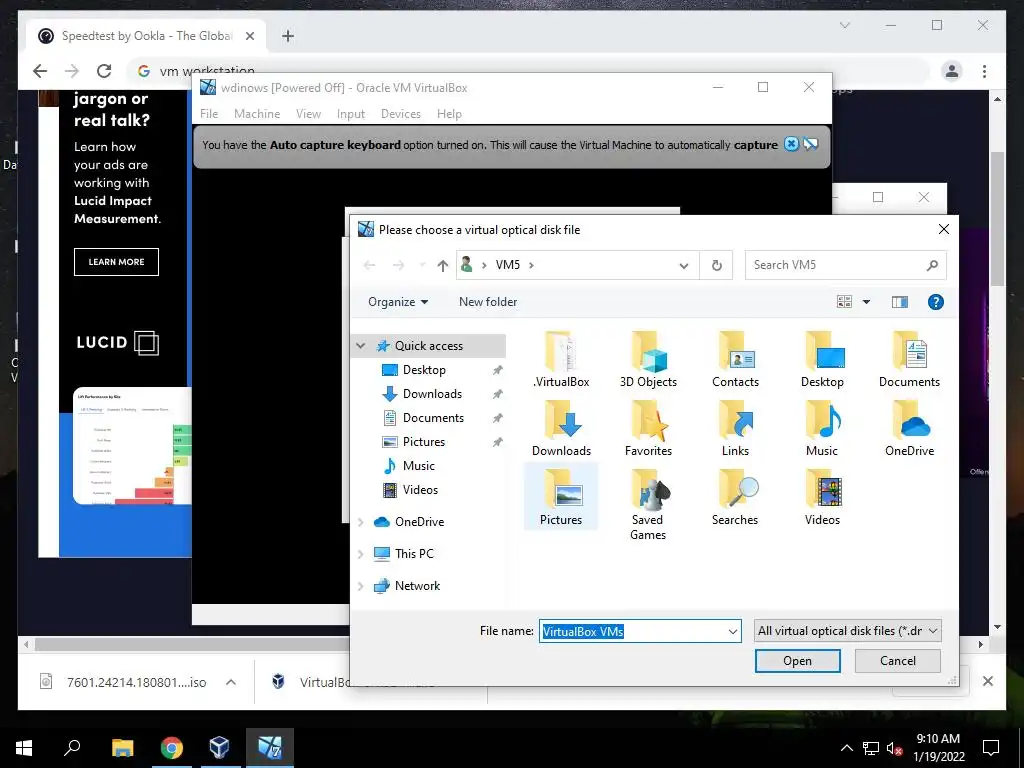Open the view options dropdown arrow
The width and height of the screenshot is (1024, 768).
click(x=866, y=302)
